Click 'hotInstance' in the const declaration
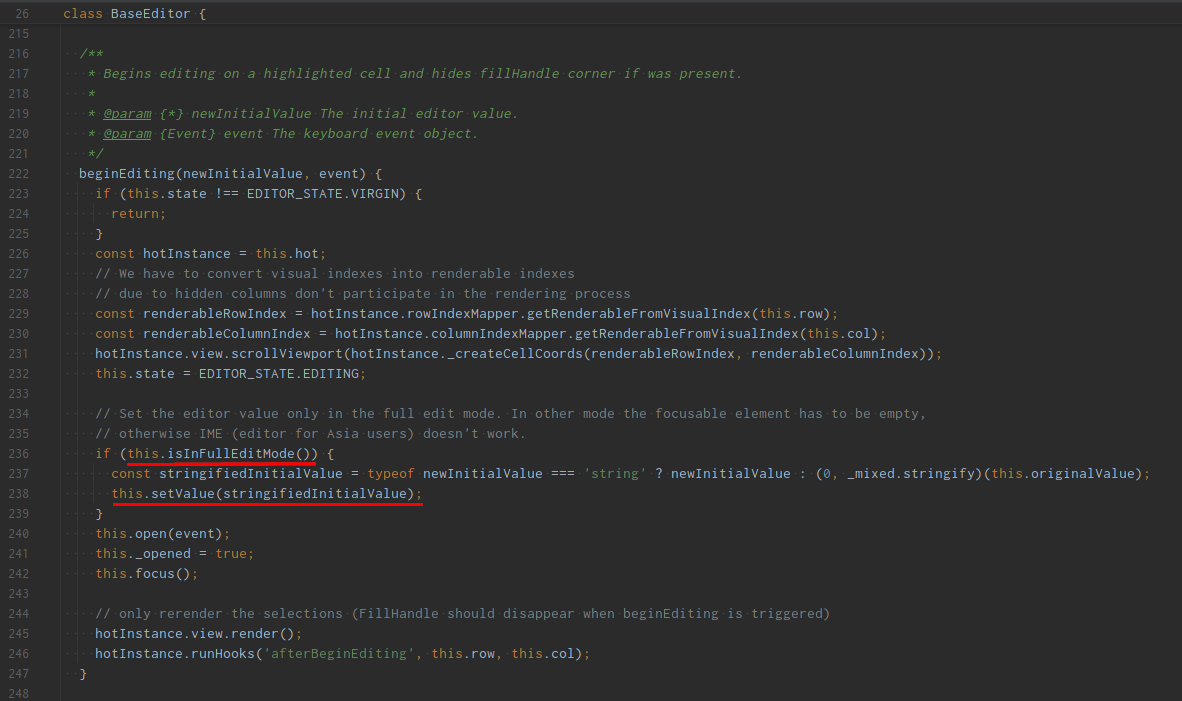 (187, 254)
